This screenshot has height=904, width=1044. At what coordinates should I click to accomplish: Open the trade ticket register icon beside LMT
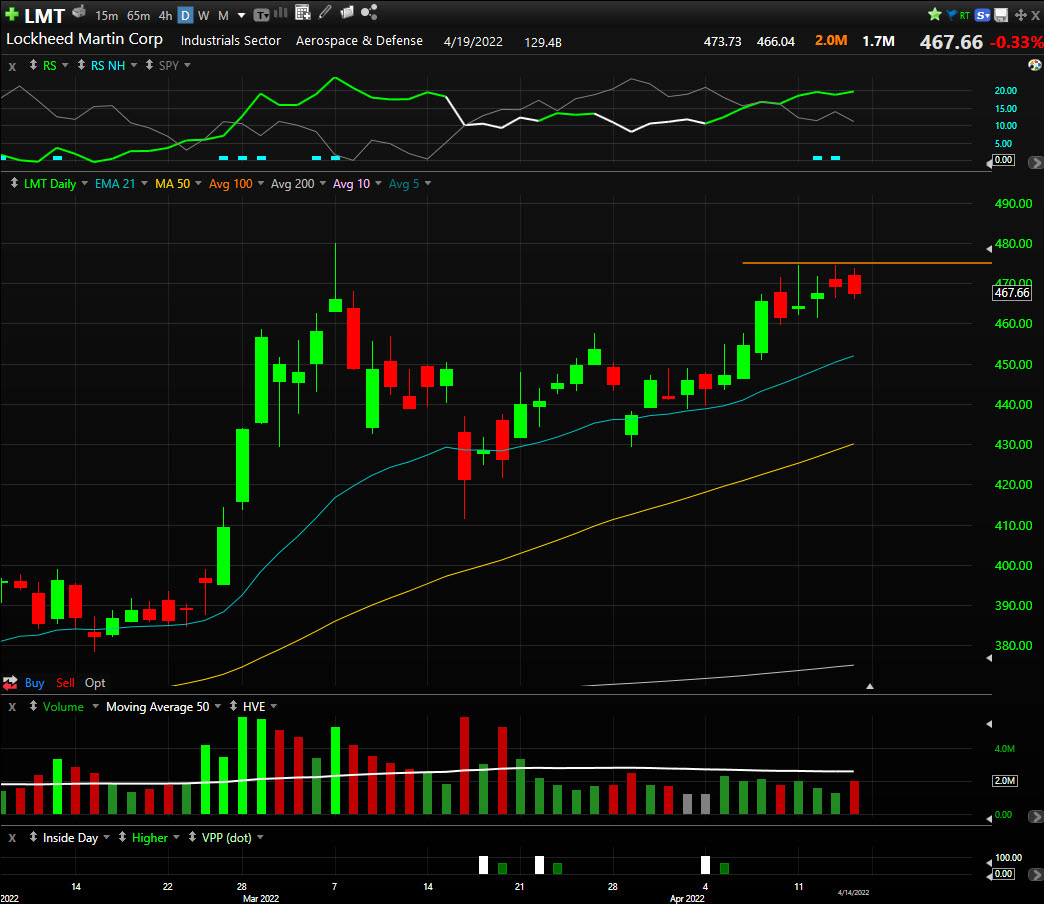click(x=79, y=12)
